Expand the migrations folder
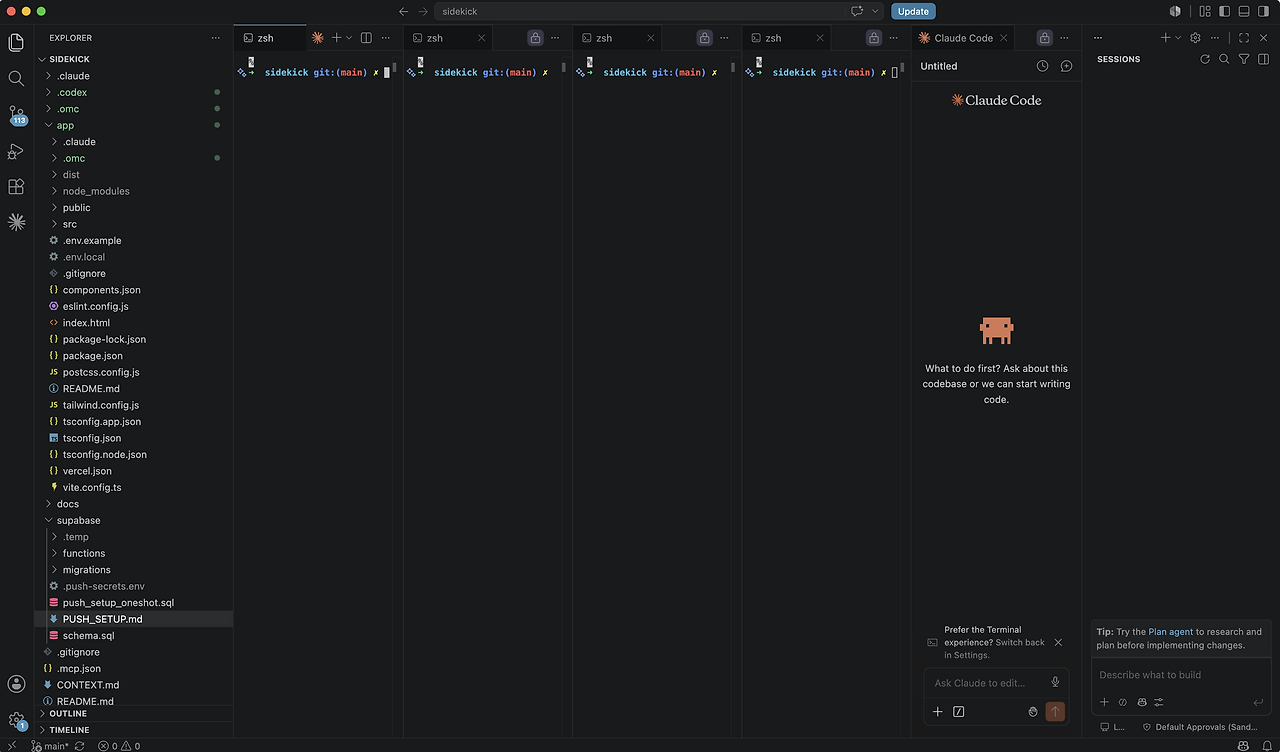1280x752 pixels. pyautogui.click(x=134, y=570)
